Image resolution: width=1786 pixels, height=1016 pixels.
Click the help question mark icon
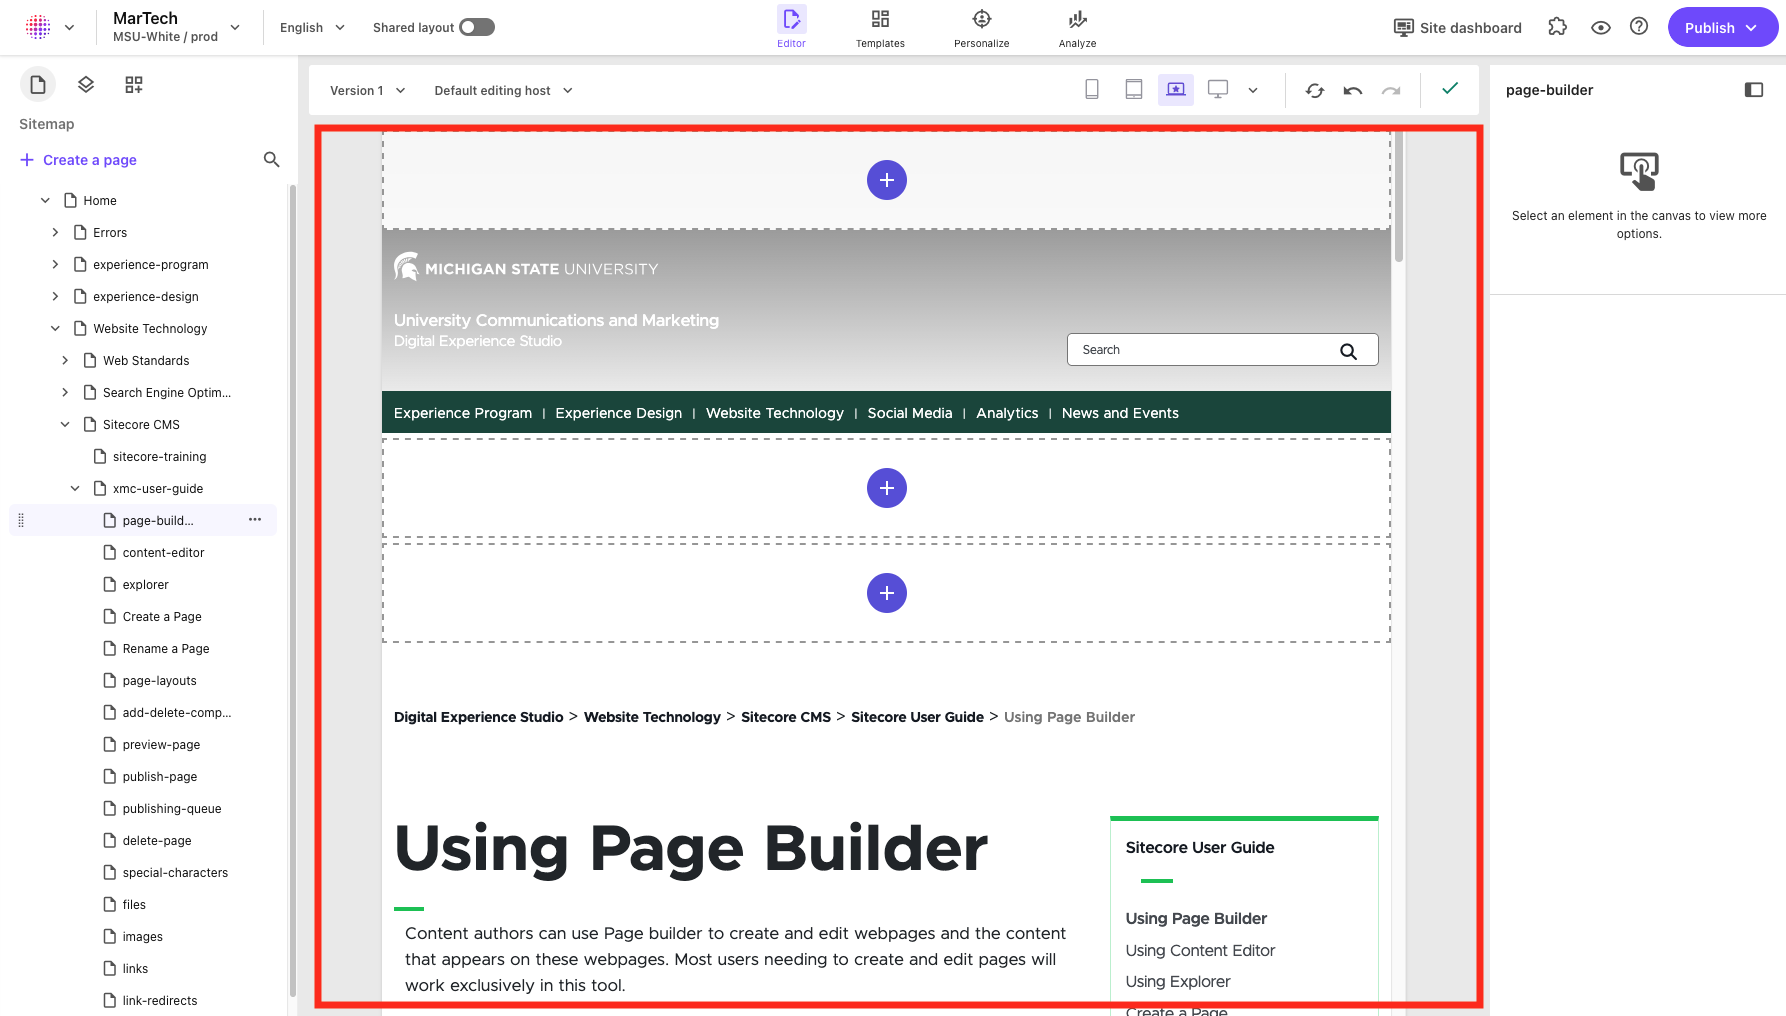point(1639,27)
